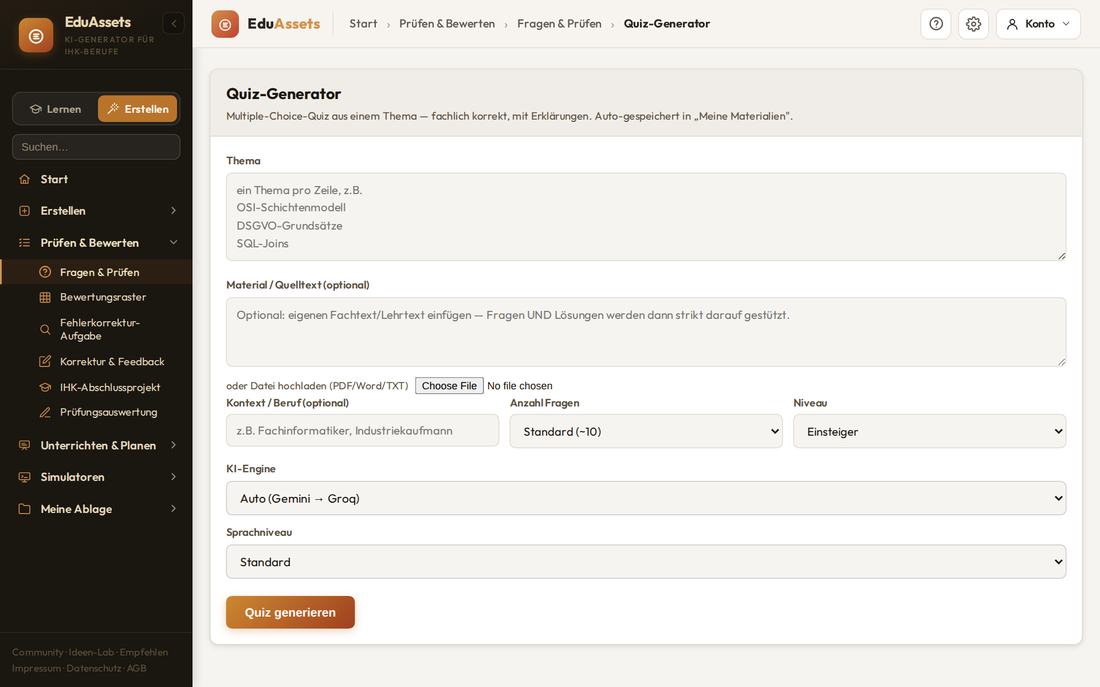Open the Impressum footer link
1100x687 pixels.
coord(36,669)
